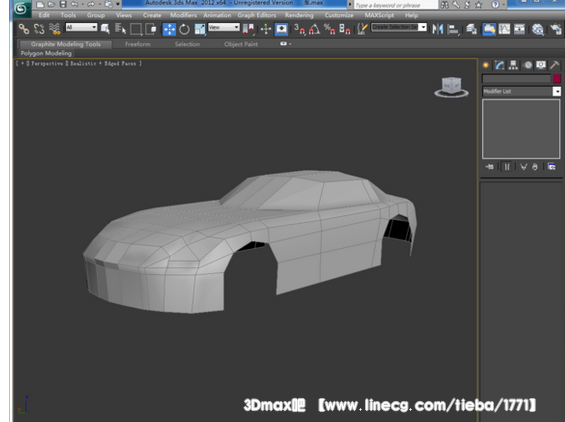
Task: Select the Unlink Selection tool
Action: (39, 29)
